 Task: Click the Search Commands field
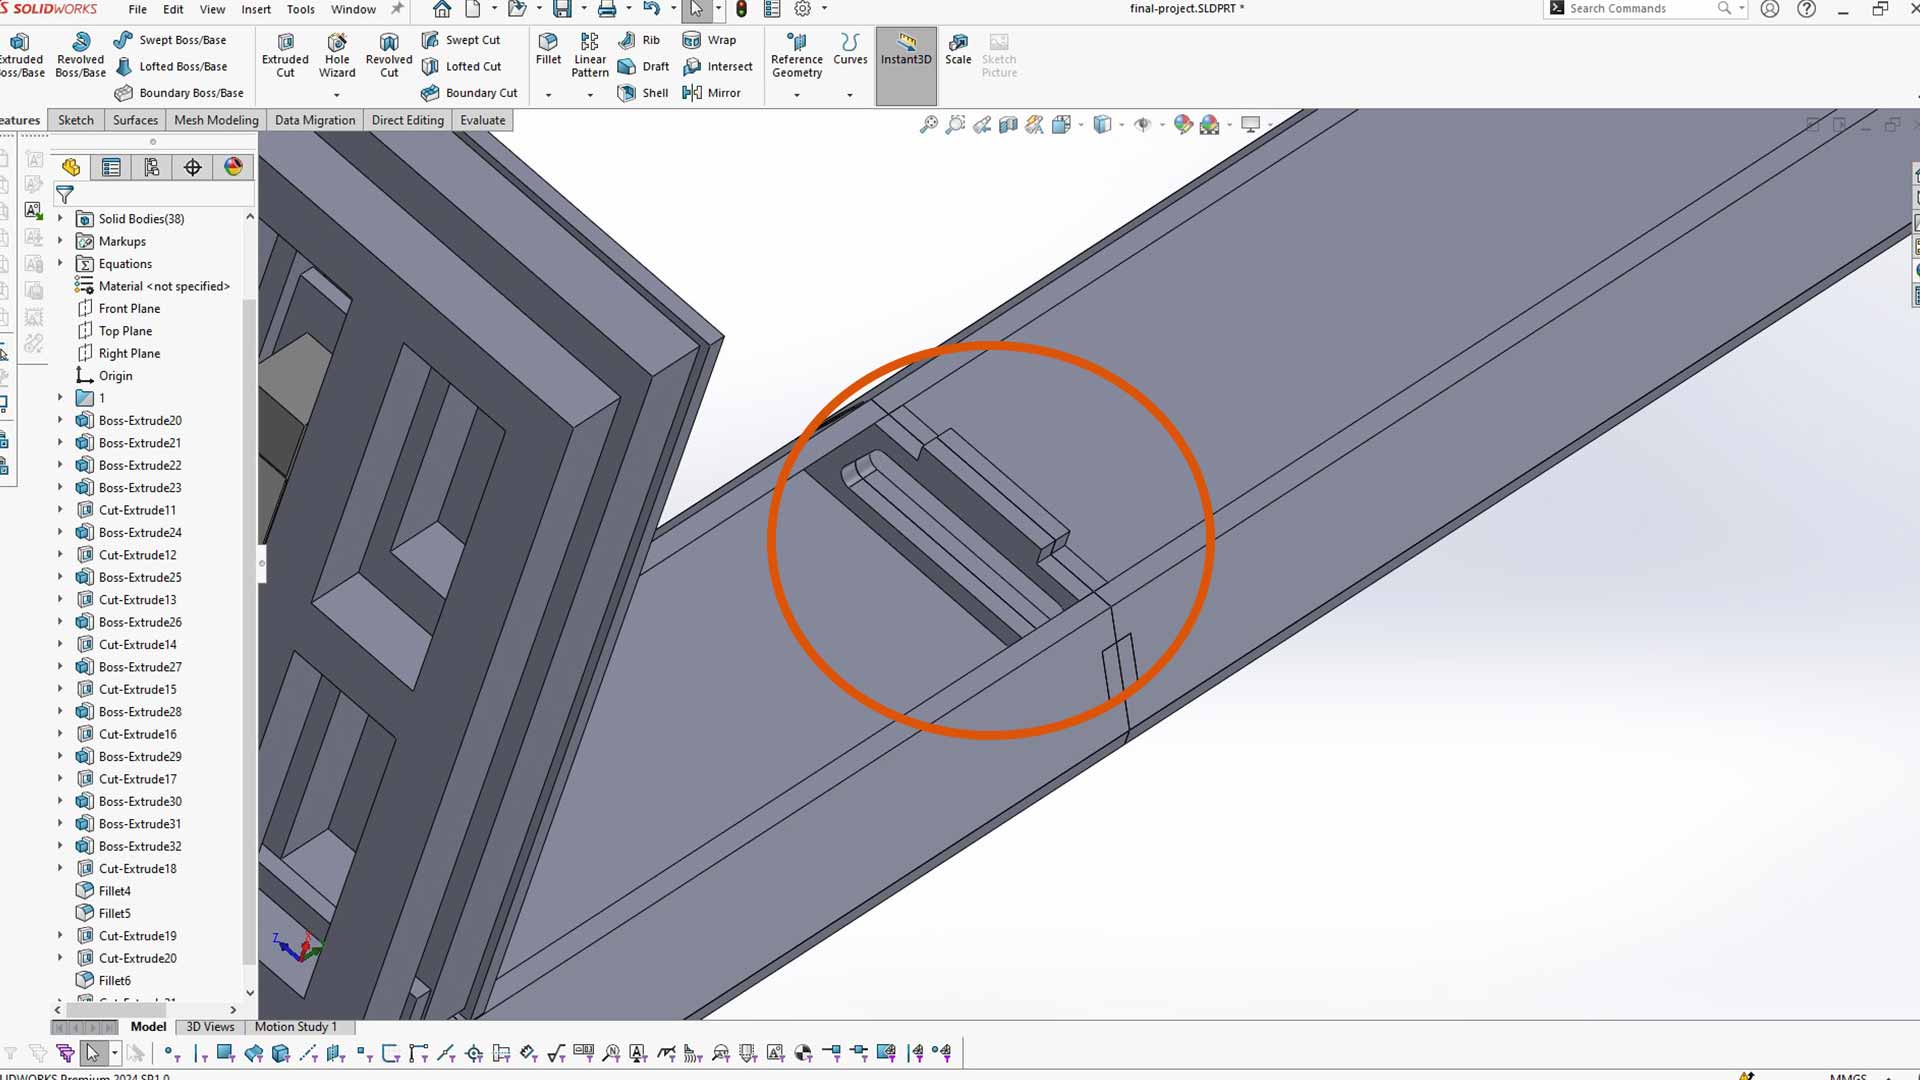click(x=1640, y=9)
